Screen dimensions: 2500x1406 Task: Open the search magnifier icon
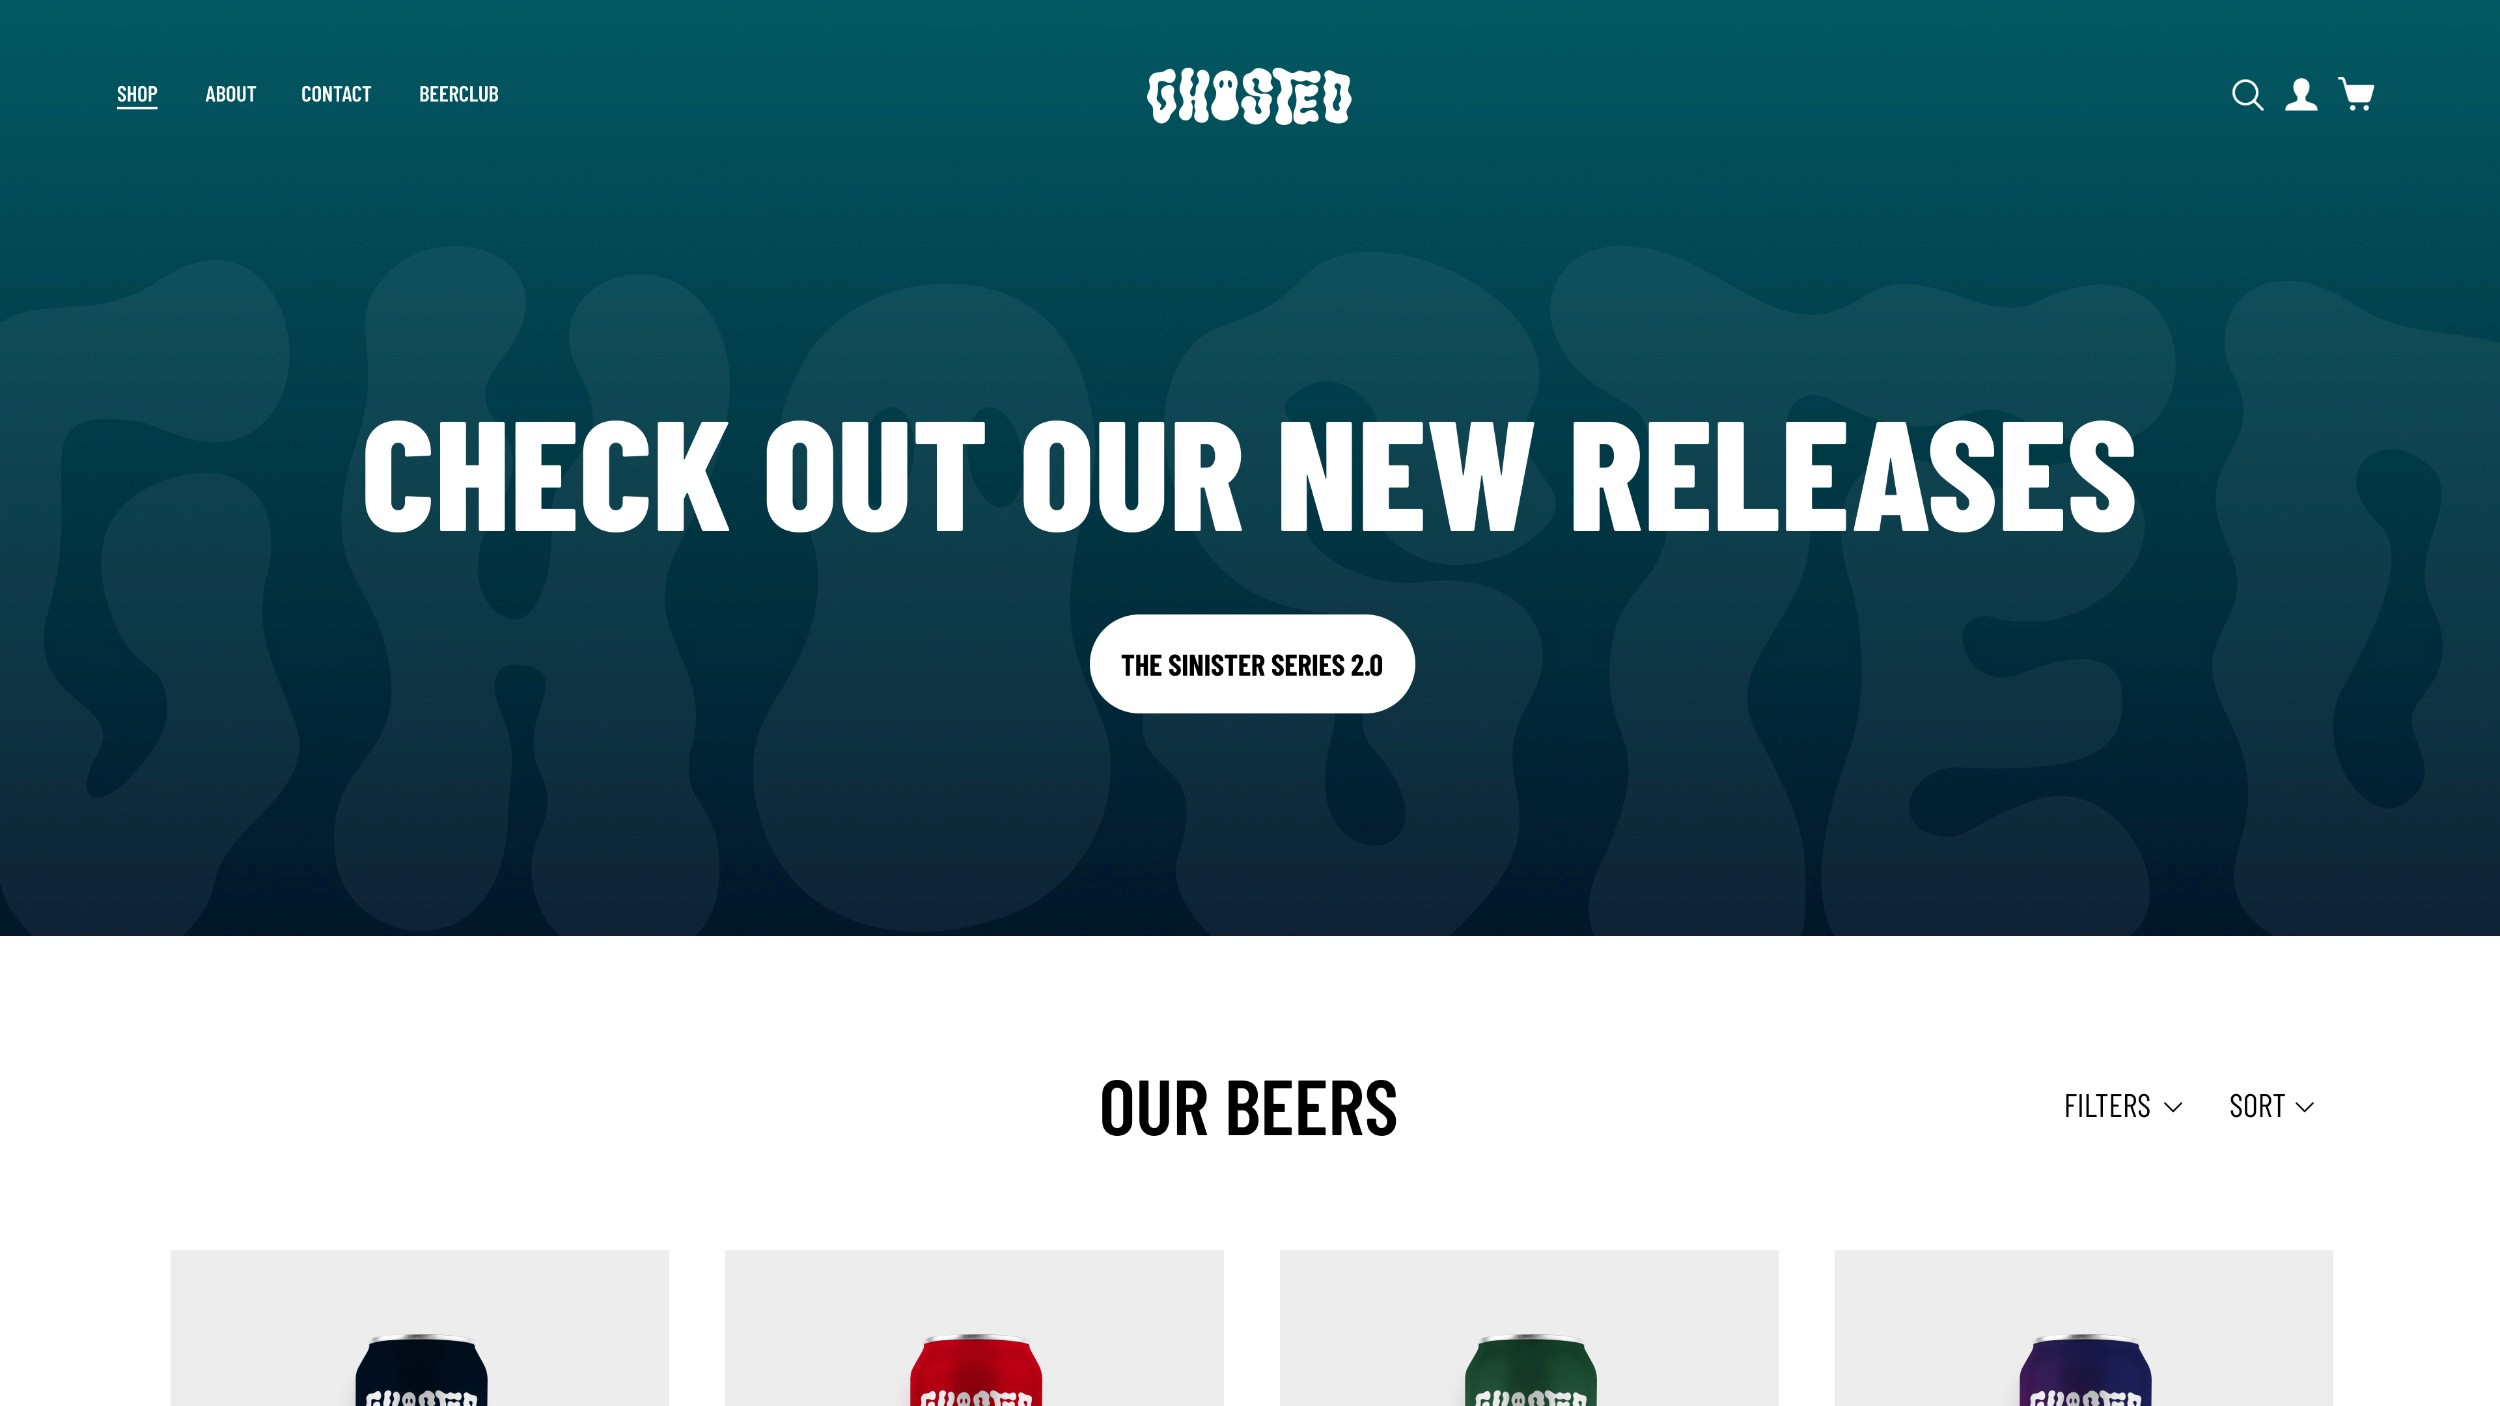(2247, 95)
